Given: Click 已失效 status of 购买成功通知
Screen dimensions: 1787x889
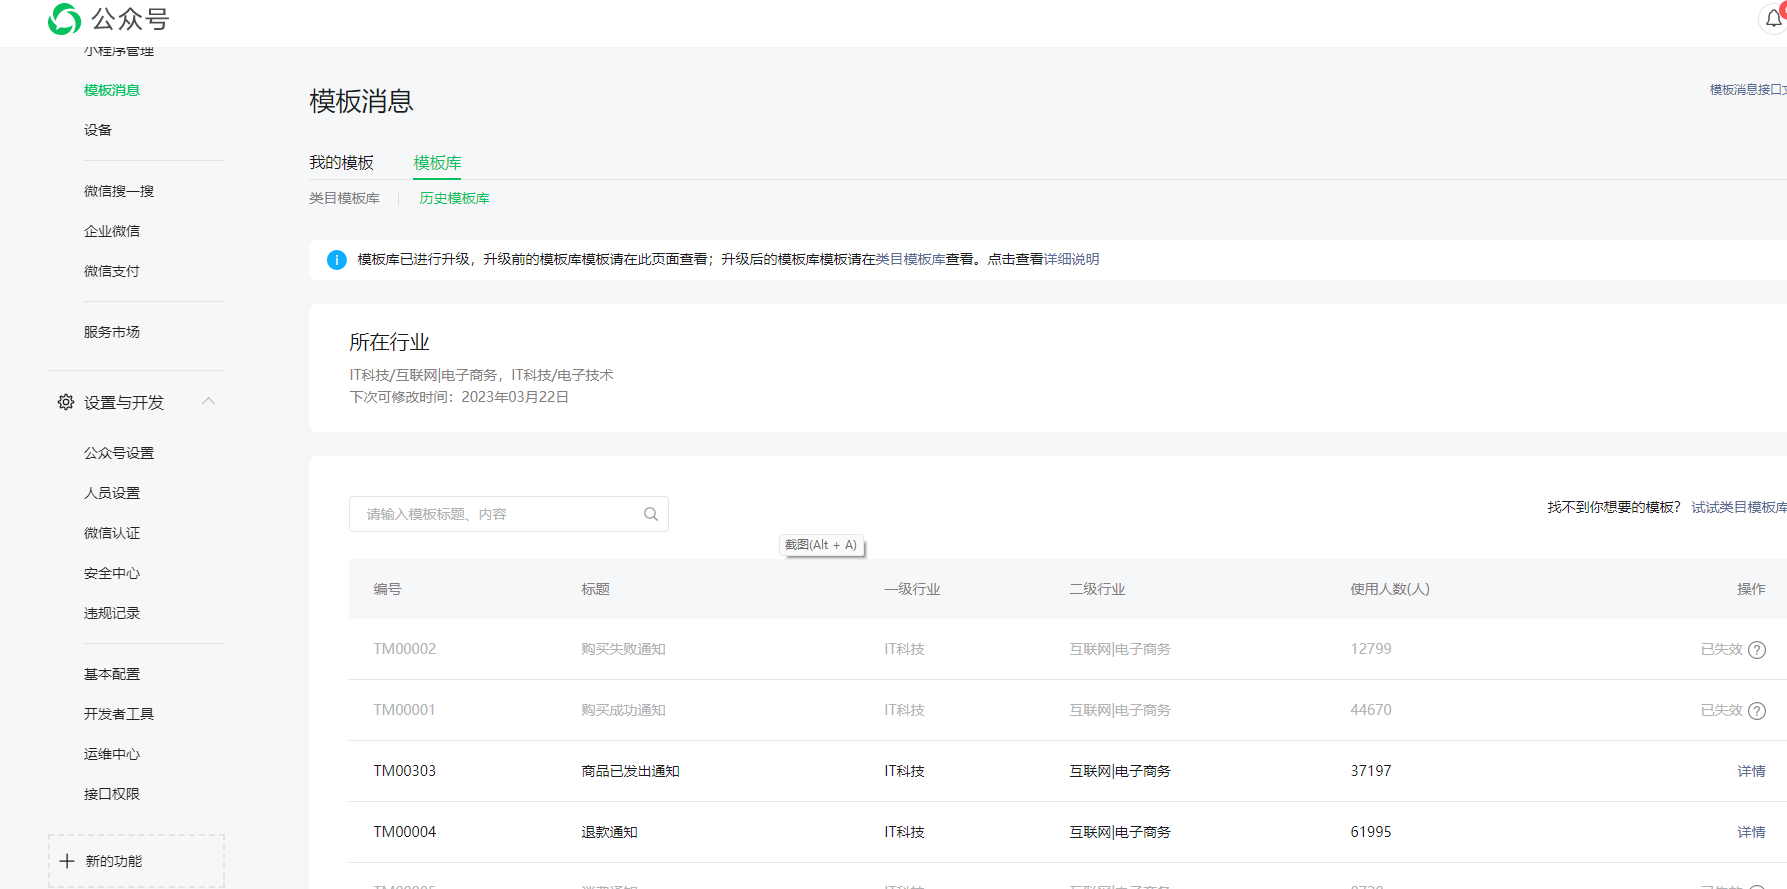Looking at the screenshot, I should 1721,710.
